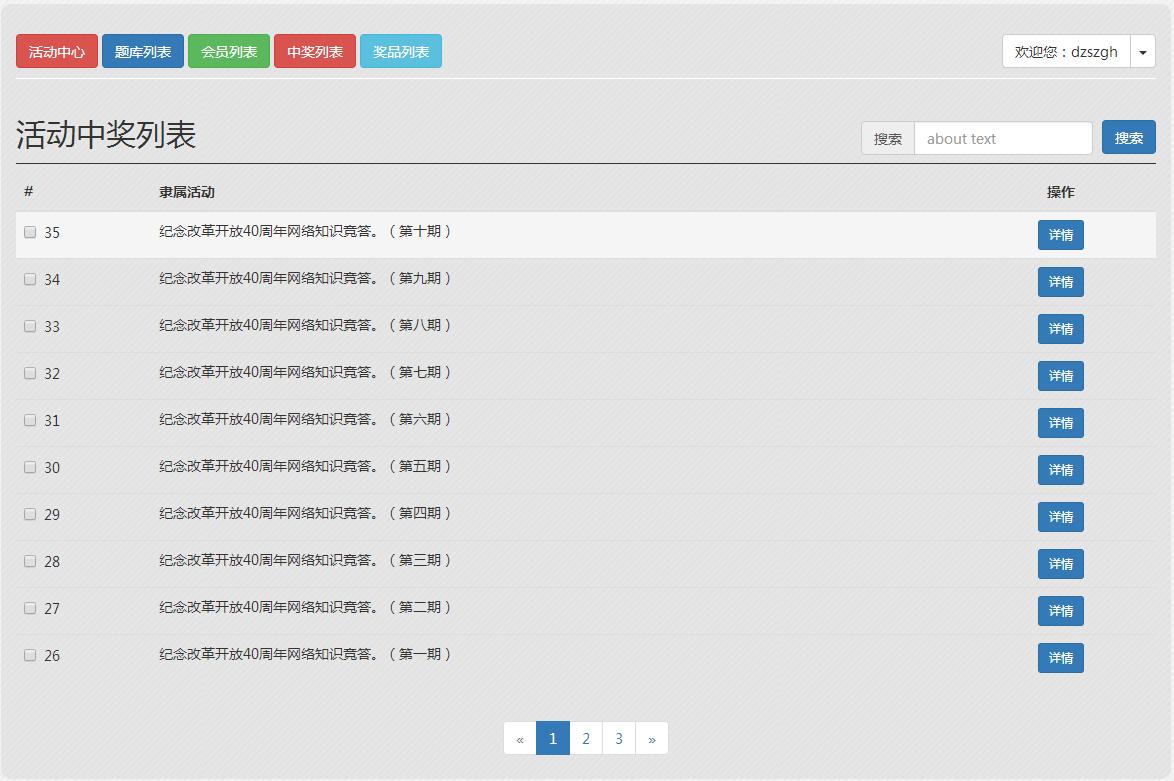Select the checkbox for row 28
This screenshot has height=781, width=1174.
pyautogui.click(x=30, y=561)
